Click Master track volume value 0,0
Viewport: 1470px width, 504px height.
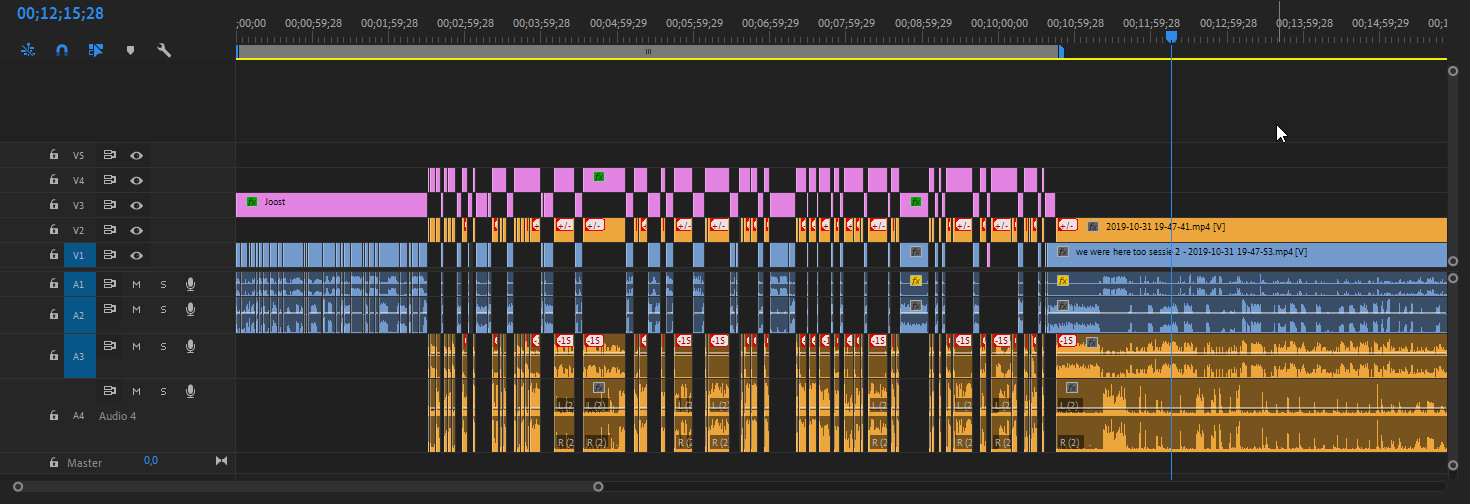(x=150, y=461)
